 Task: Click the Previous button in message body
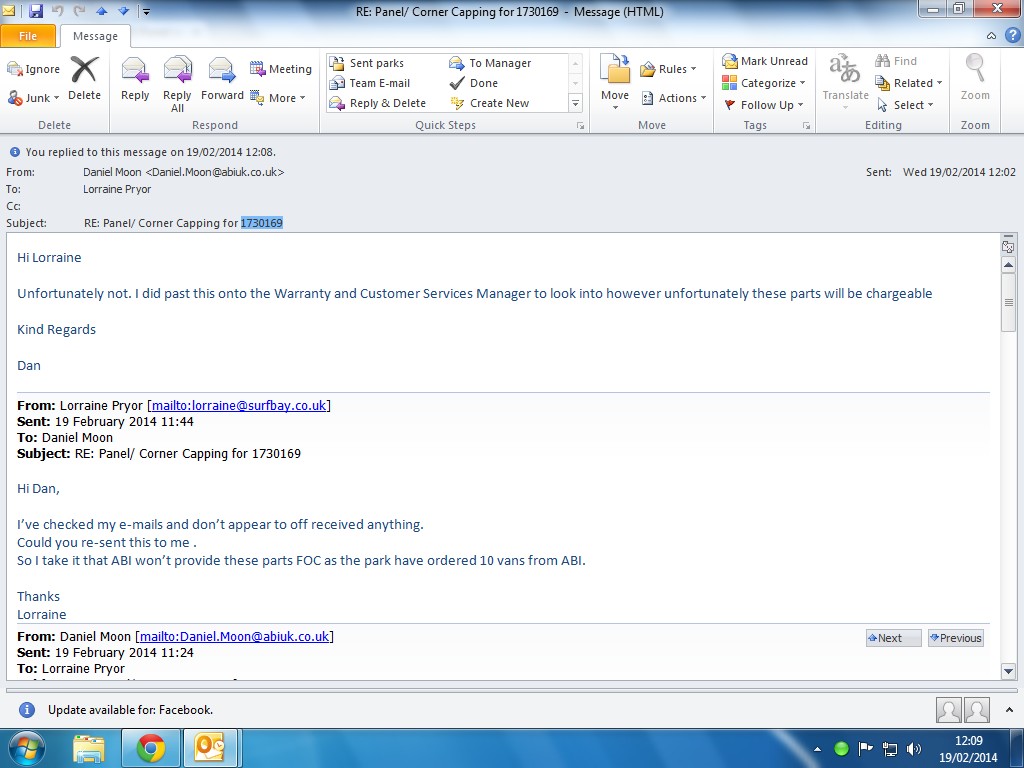pos(955,638)
